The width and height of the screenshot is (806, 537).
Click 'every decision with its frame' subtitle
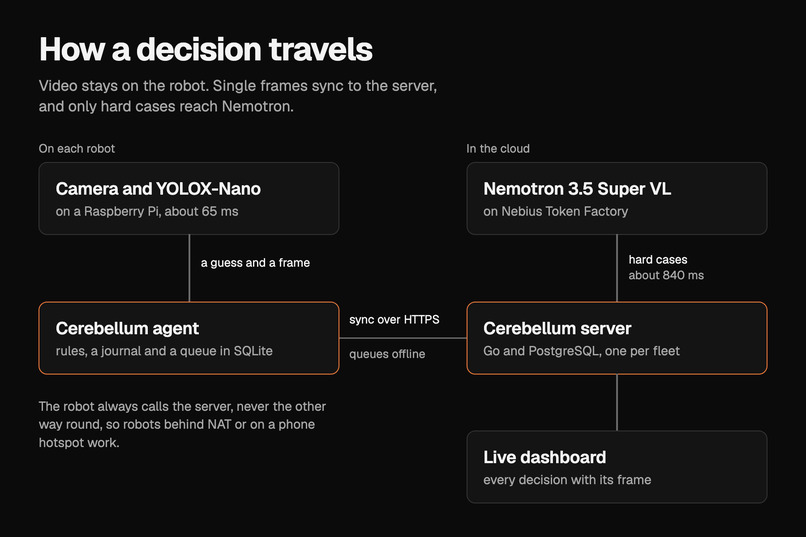[x=567, y=479]
